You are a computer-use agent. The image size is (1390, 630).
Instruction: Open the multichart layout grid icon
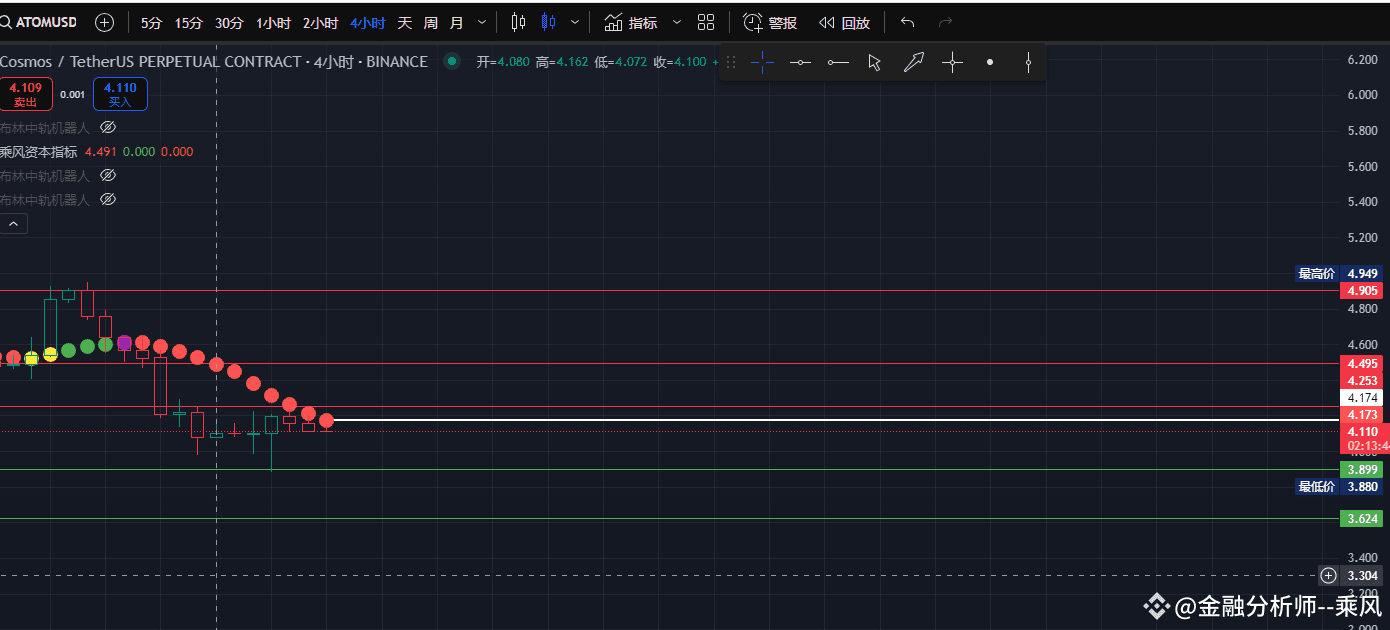click(x=705, y=21)
